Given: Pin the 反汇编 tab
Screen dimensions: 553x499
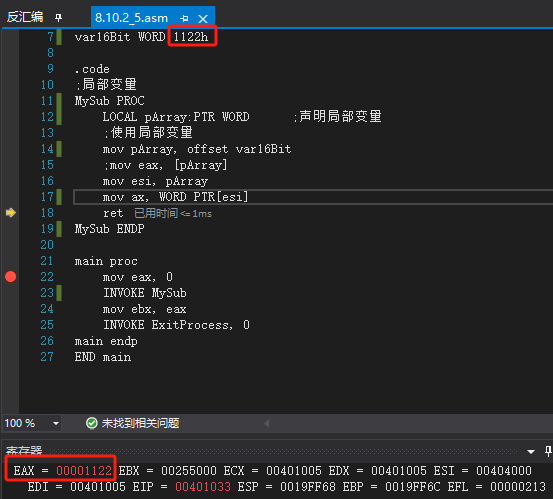Looking at the screenshot, I should click(x=59, y=17).
